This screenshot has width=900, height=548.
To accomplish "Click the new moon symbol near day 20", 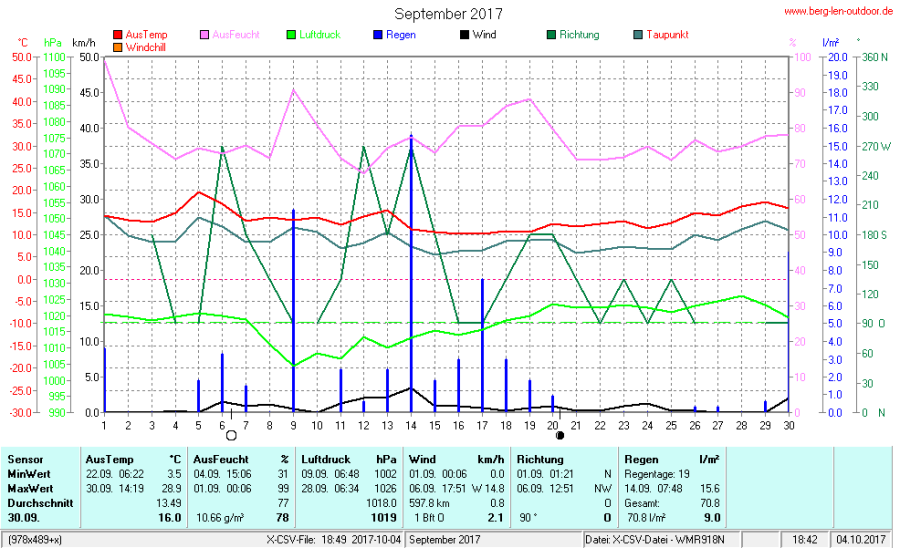I will tap(560, 435).
